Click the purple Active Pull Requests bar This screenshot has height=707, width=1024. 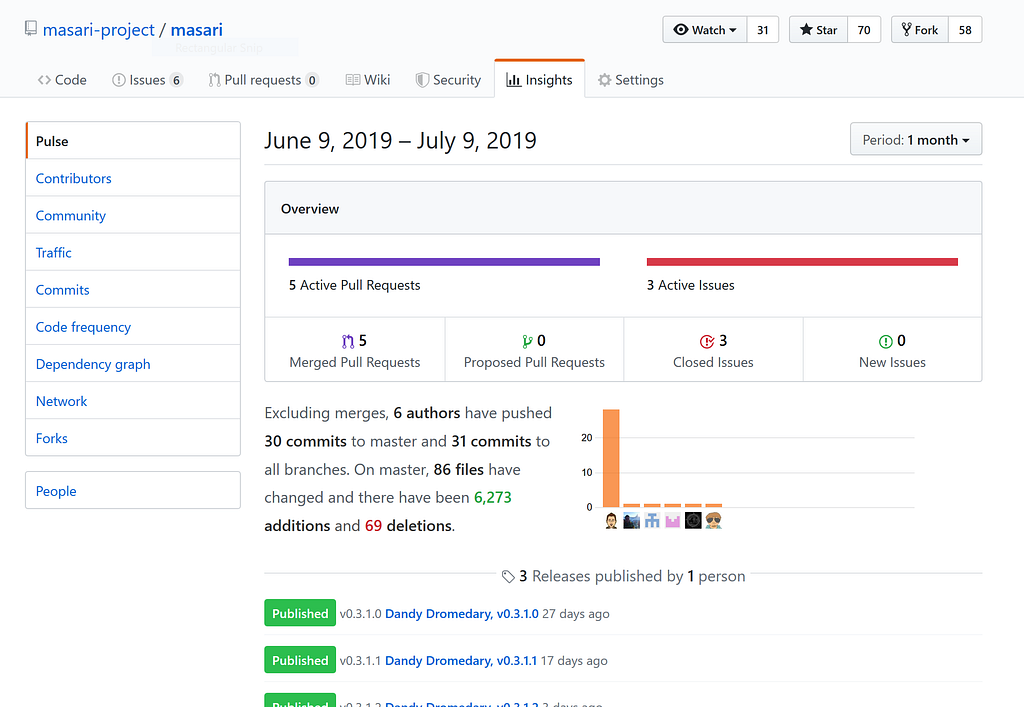click(x=444, y=262)
